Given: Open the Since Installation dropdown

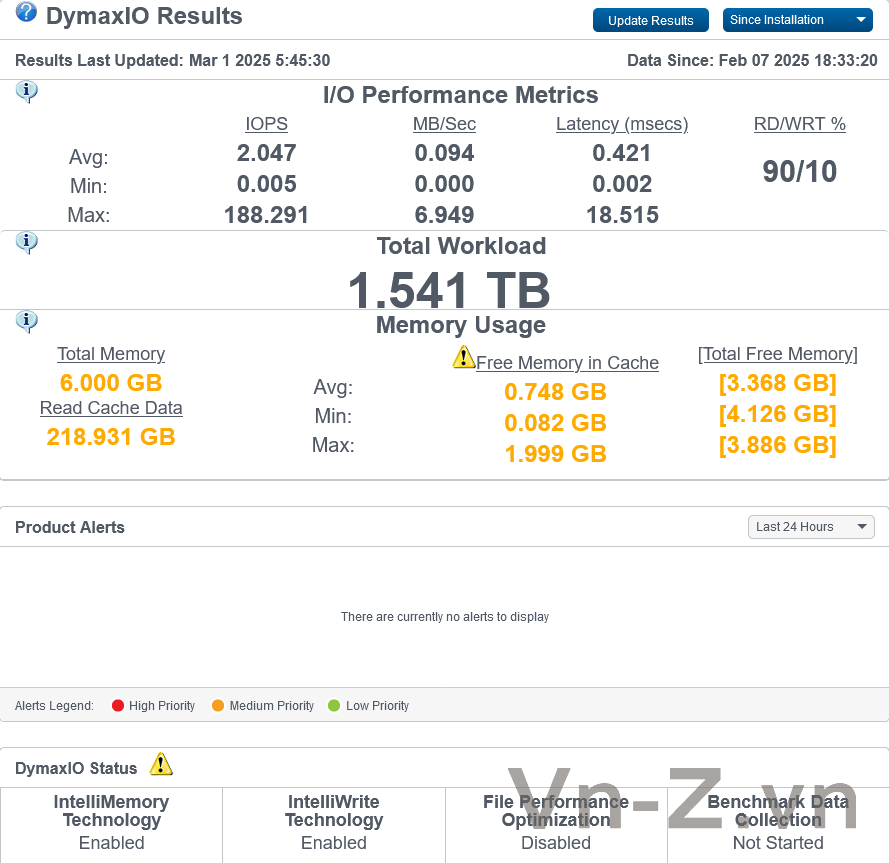Looking at the screenshot, I should pyautogui.click(x=797, y=20).
